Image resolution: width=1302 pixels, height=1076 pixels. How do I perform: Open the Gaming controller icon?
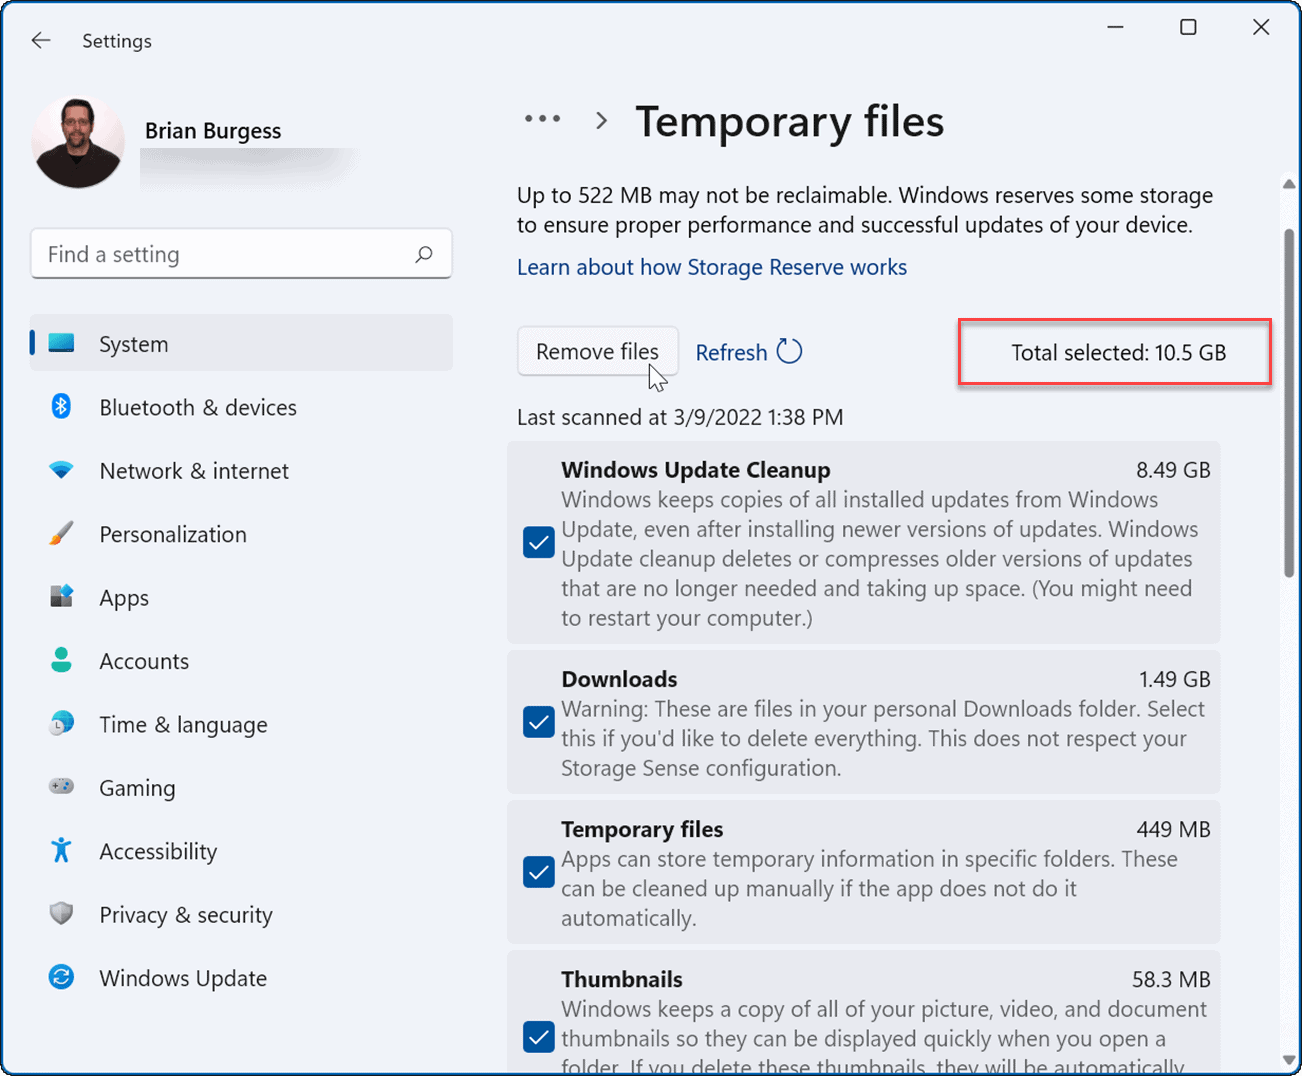[61, 787]
